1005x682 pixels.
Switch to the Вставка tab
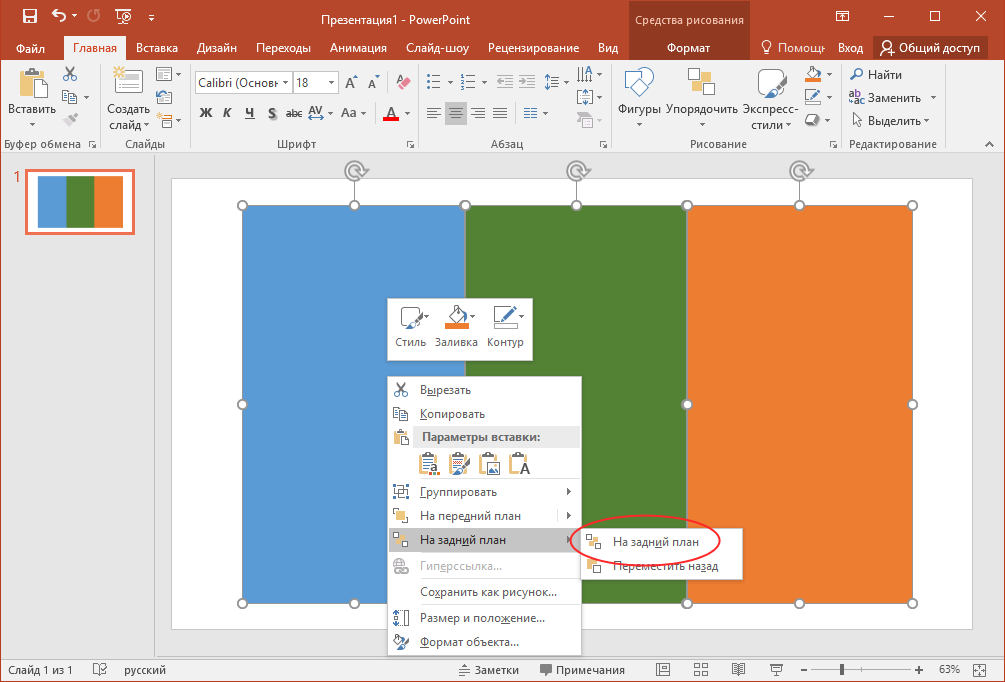click(x=157, y=48)
